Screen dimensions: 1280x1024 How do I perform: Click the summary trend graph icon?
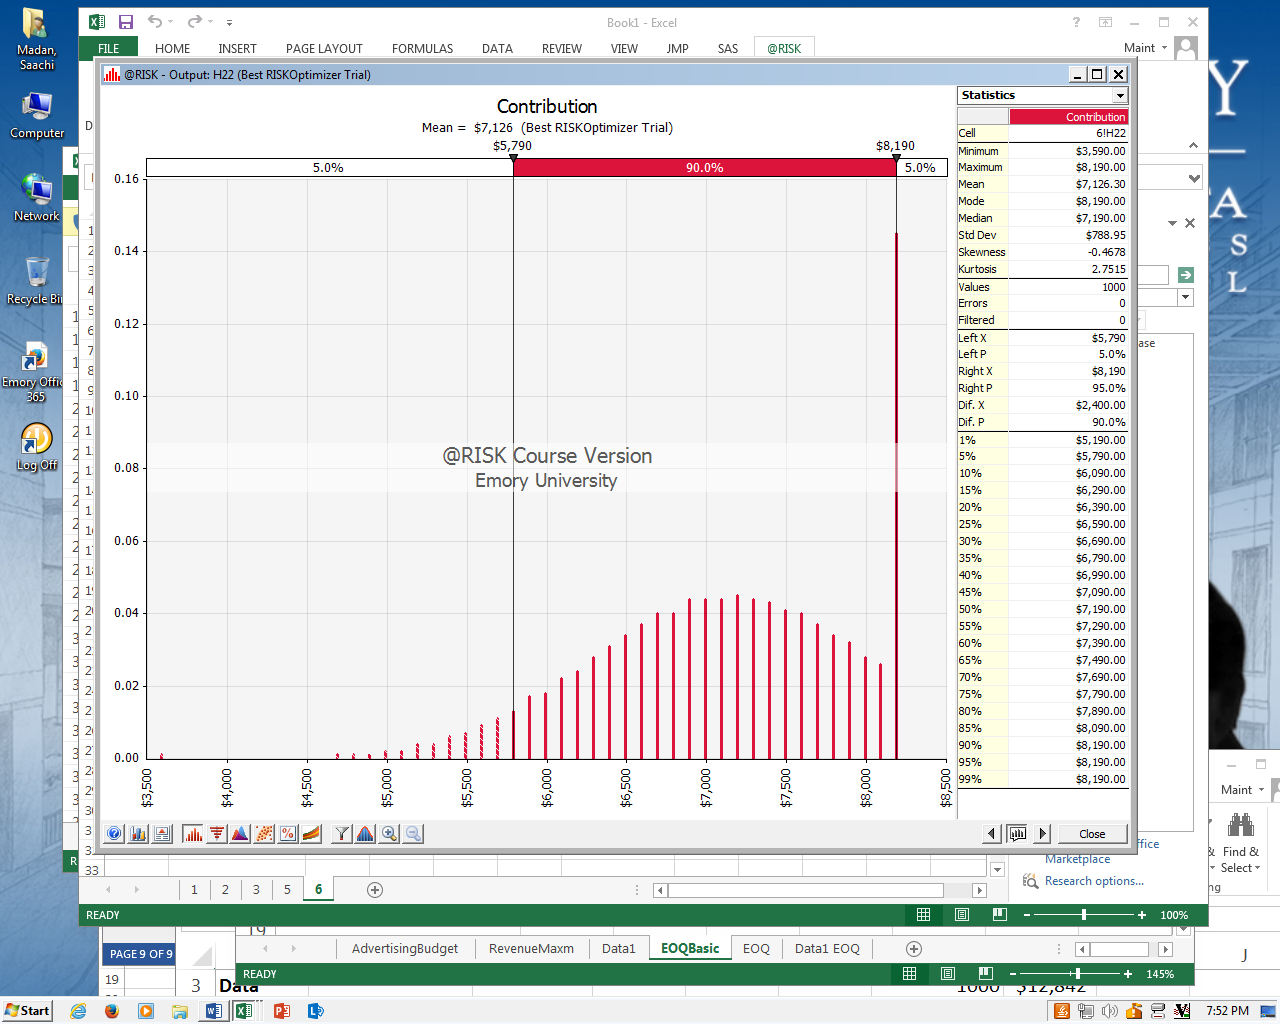[312, 834]
